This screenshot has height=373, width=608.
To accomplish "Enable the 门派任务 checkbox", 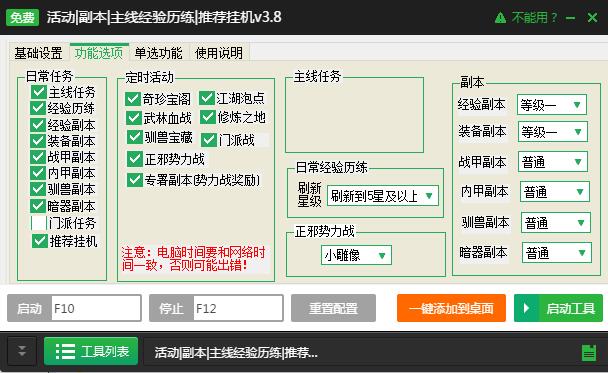I will pyautogui.click(x=39, y=223).
